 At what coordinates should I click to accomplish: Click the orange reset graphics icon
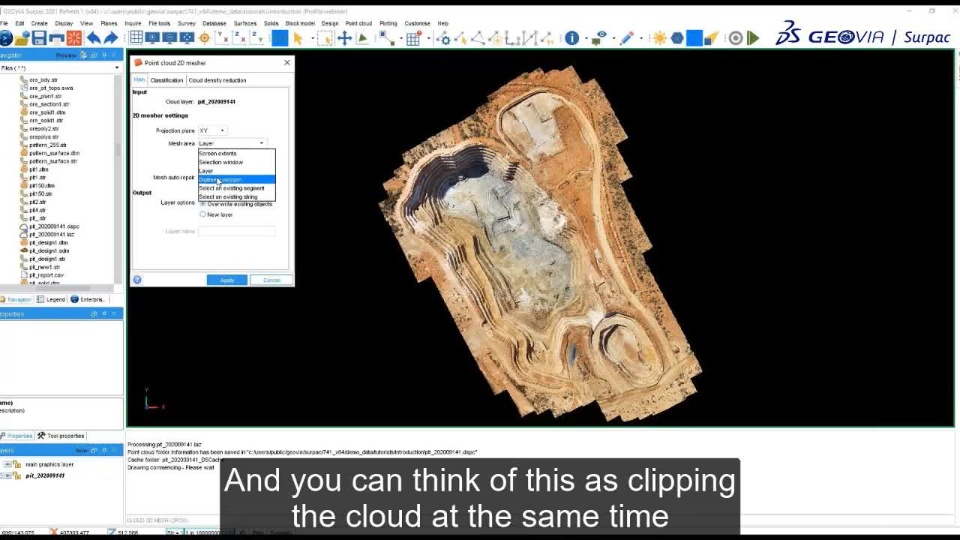point(74,38)
